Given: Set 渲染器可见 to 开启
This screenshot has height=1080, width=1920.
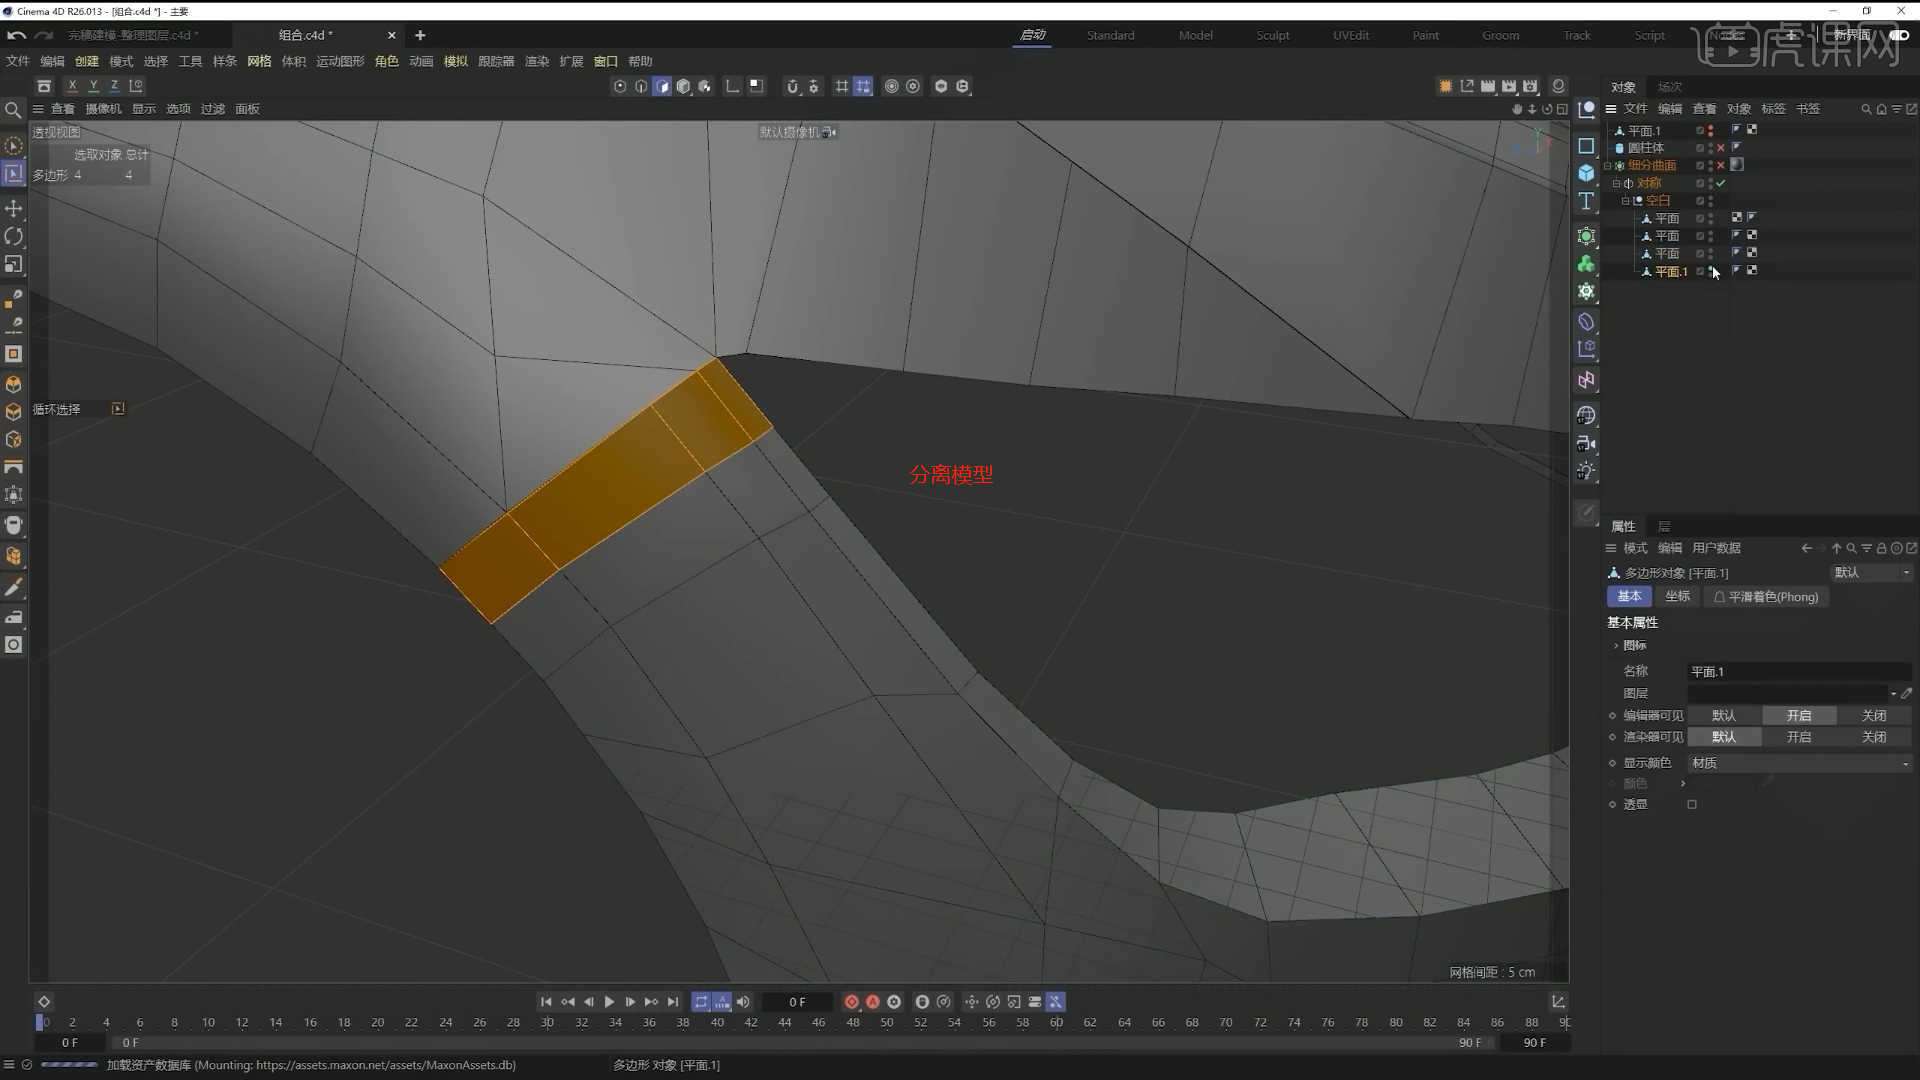Looking at the screenshot, I should (x=1798, y=737).
